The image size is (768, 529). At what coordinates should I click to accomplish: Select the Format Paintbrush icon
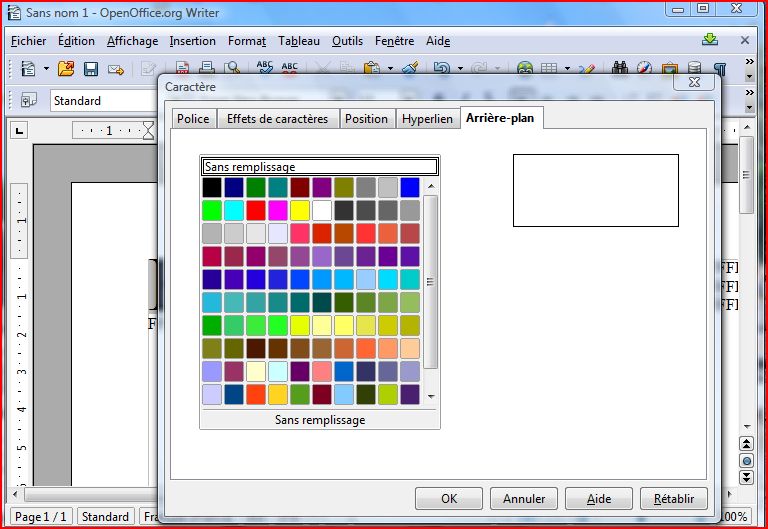click(410, 67)
